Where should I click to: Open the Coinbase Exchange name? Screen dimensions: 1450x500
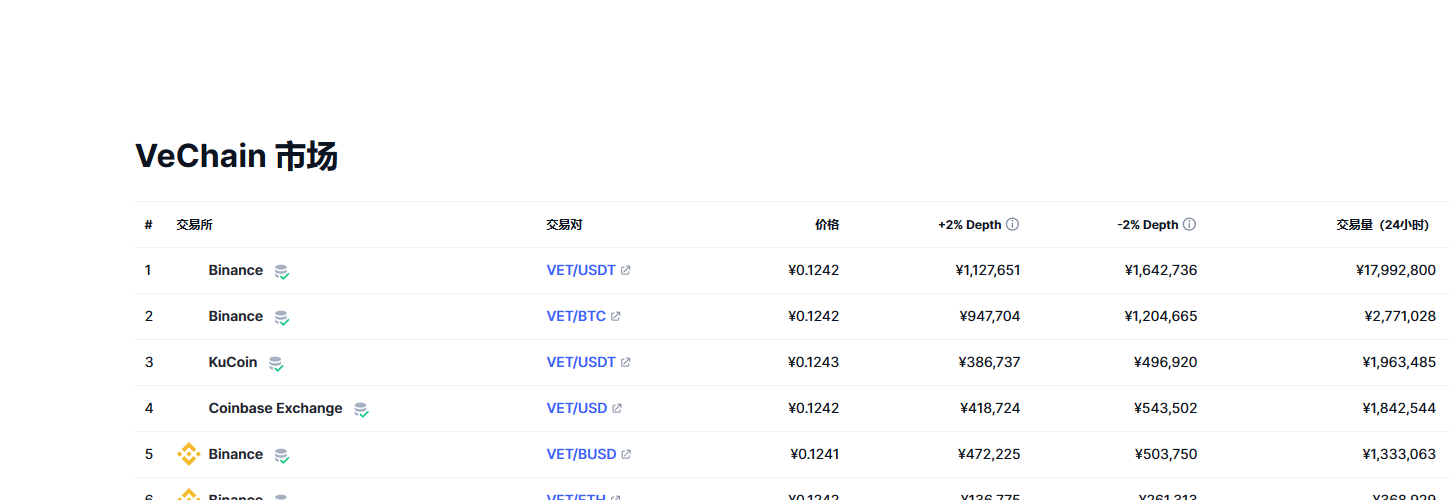[x=275, y=408]
